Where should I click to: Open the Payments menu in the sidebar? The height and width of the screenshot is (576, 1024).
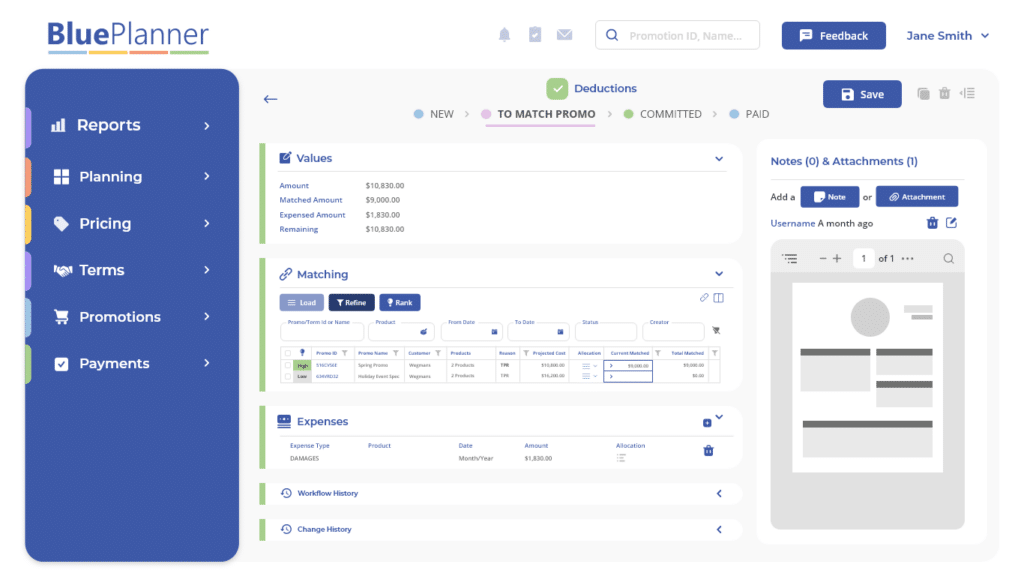point(114,363)
